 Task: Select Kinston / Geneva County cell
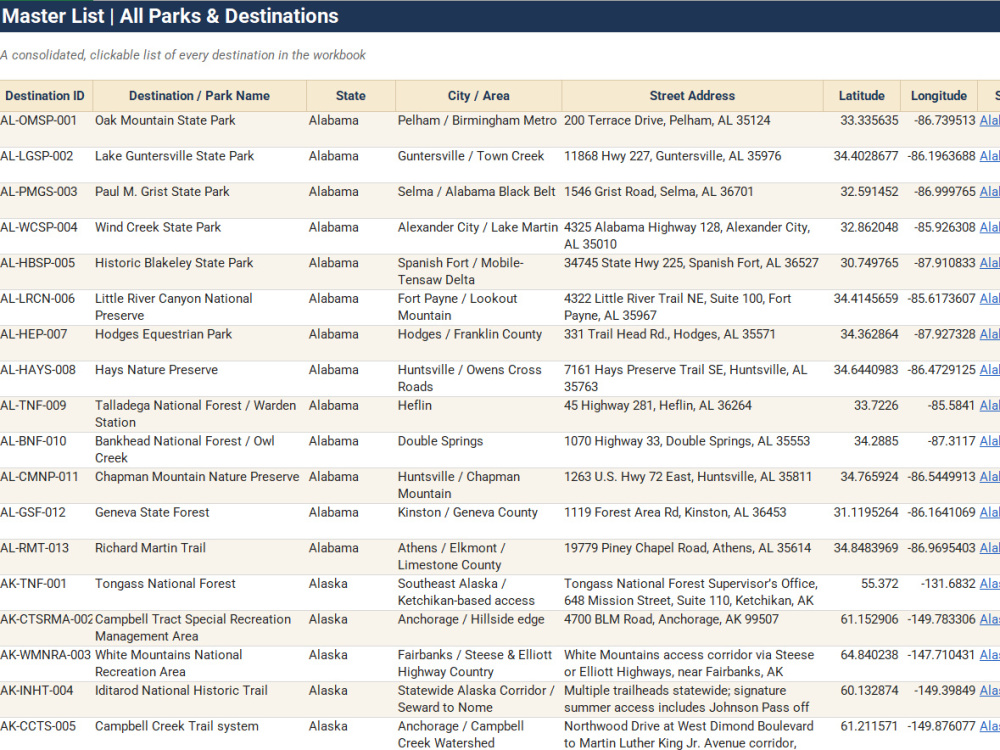coord(478,522)
